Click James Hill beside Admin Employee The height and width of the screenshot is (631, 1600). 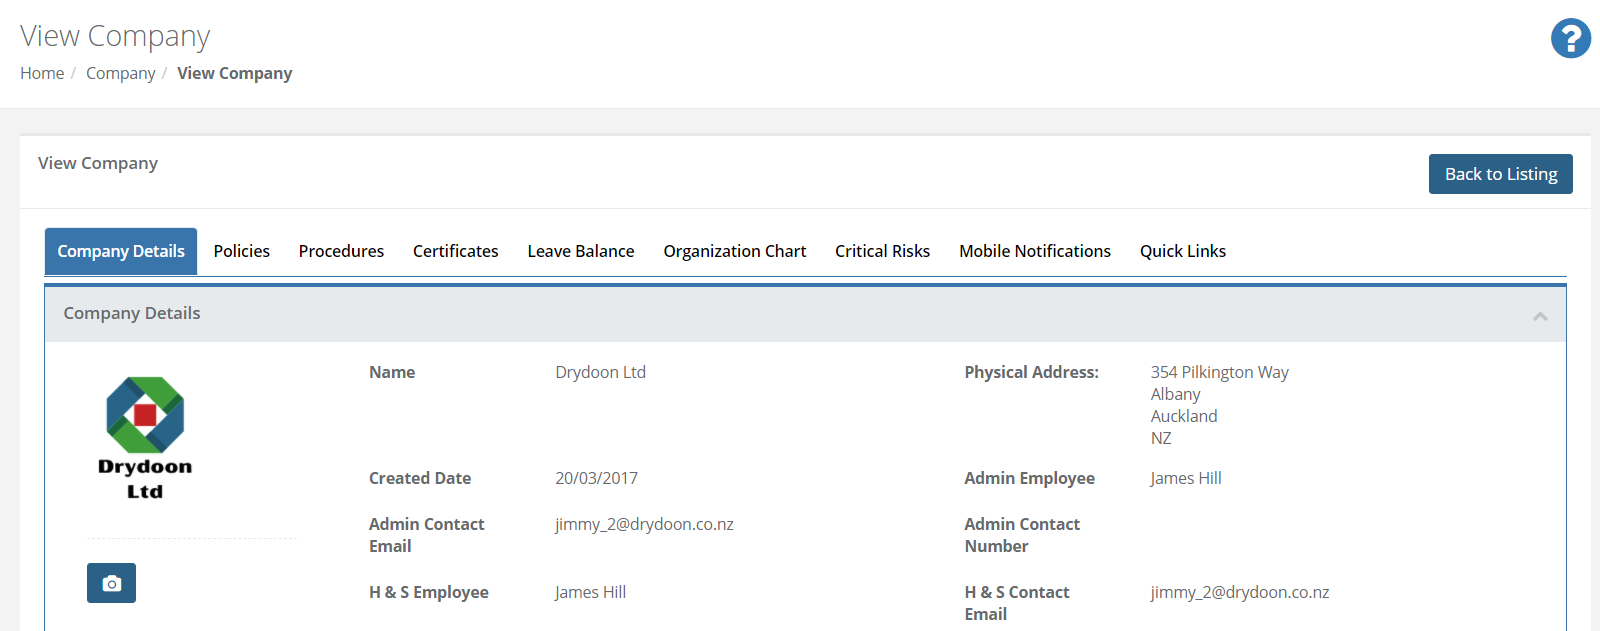[1186, 478]
